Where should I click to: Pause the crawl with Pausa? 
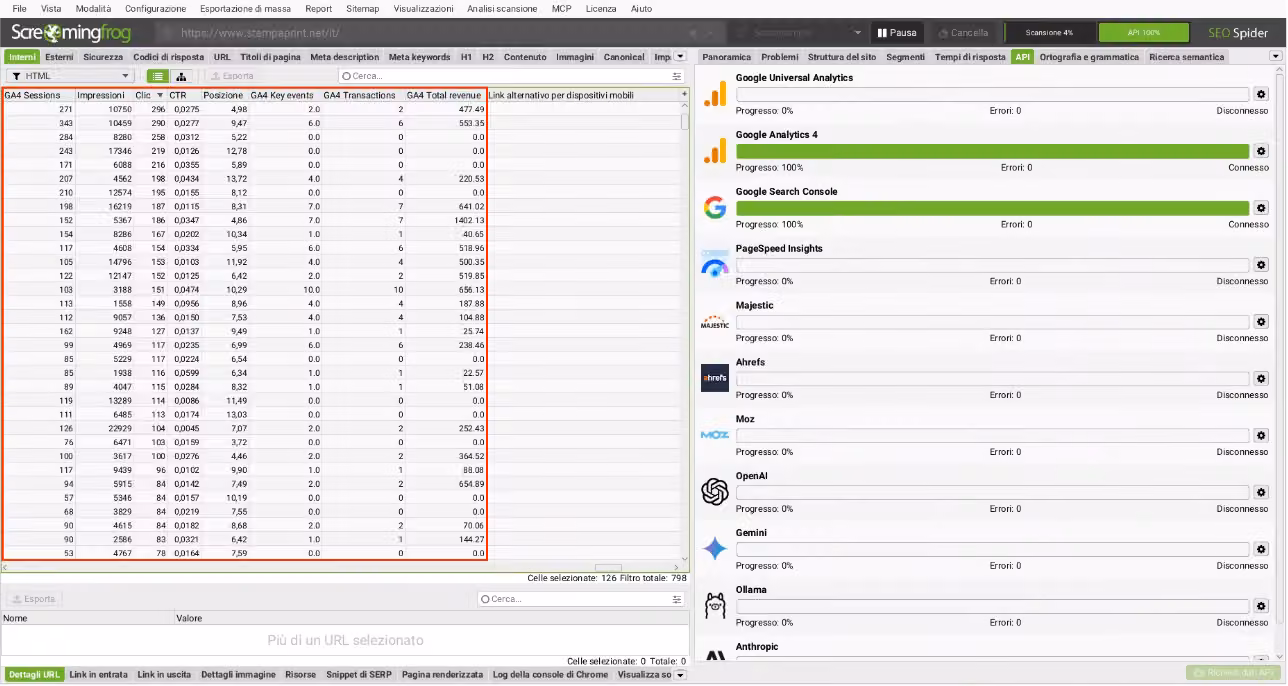click(897, 33)
